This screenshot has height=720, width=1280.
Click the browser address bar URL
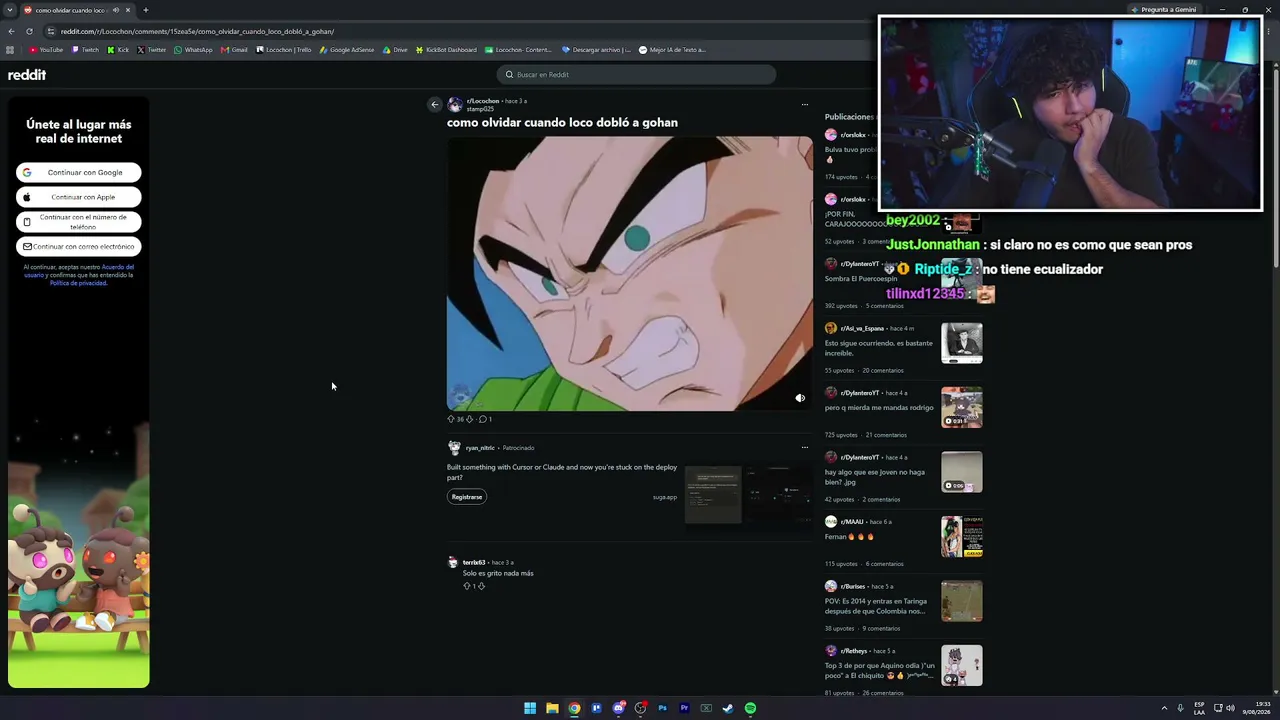[197, 31]
